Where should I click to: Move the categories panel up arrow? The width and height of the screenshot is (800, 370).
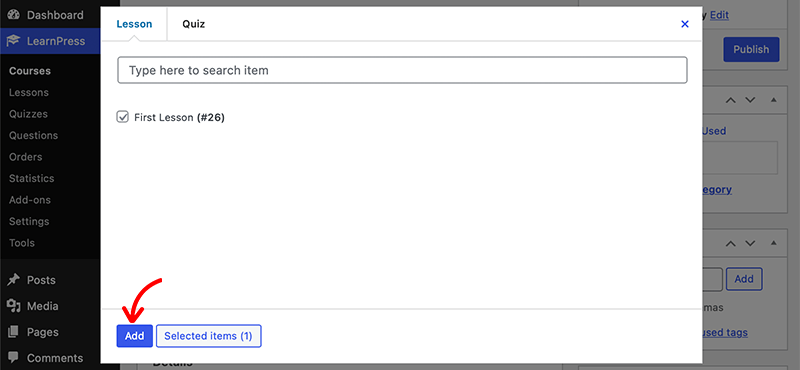click(731, 100)
